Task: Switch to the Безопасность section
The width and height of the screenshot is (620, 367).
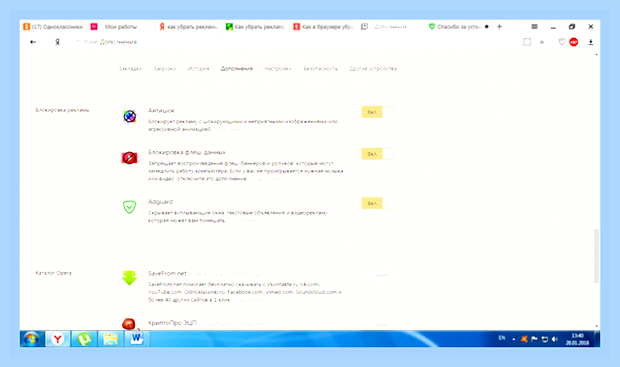Action: pos(321,69)
